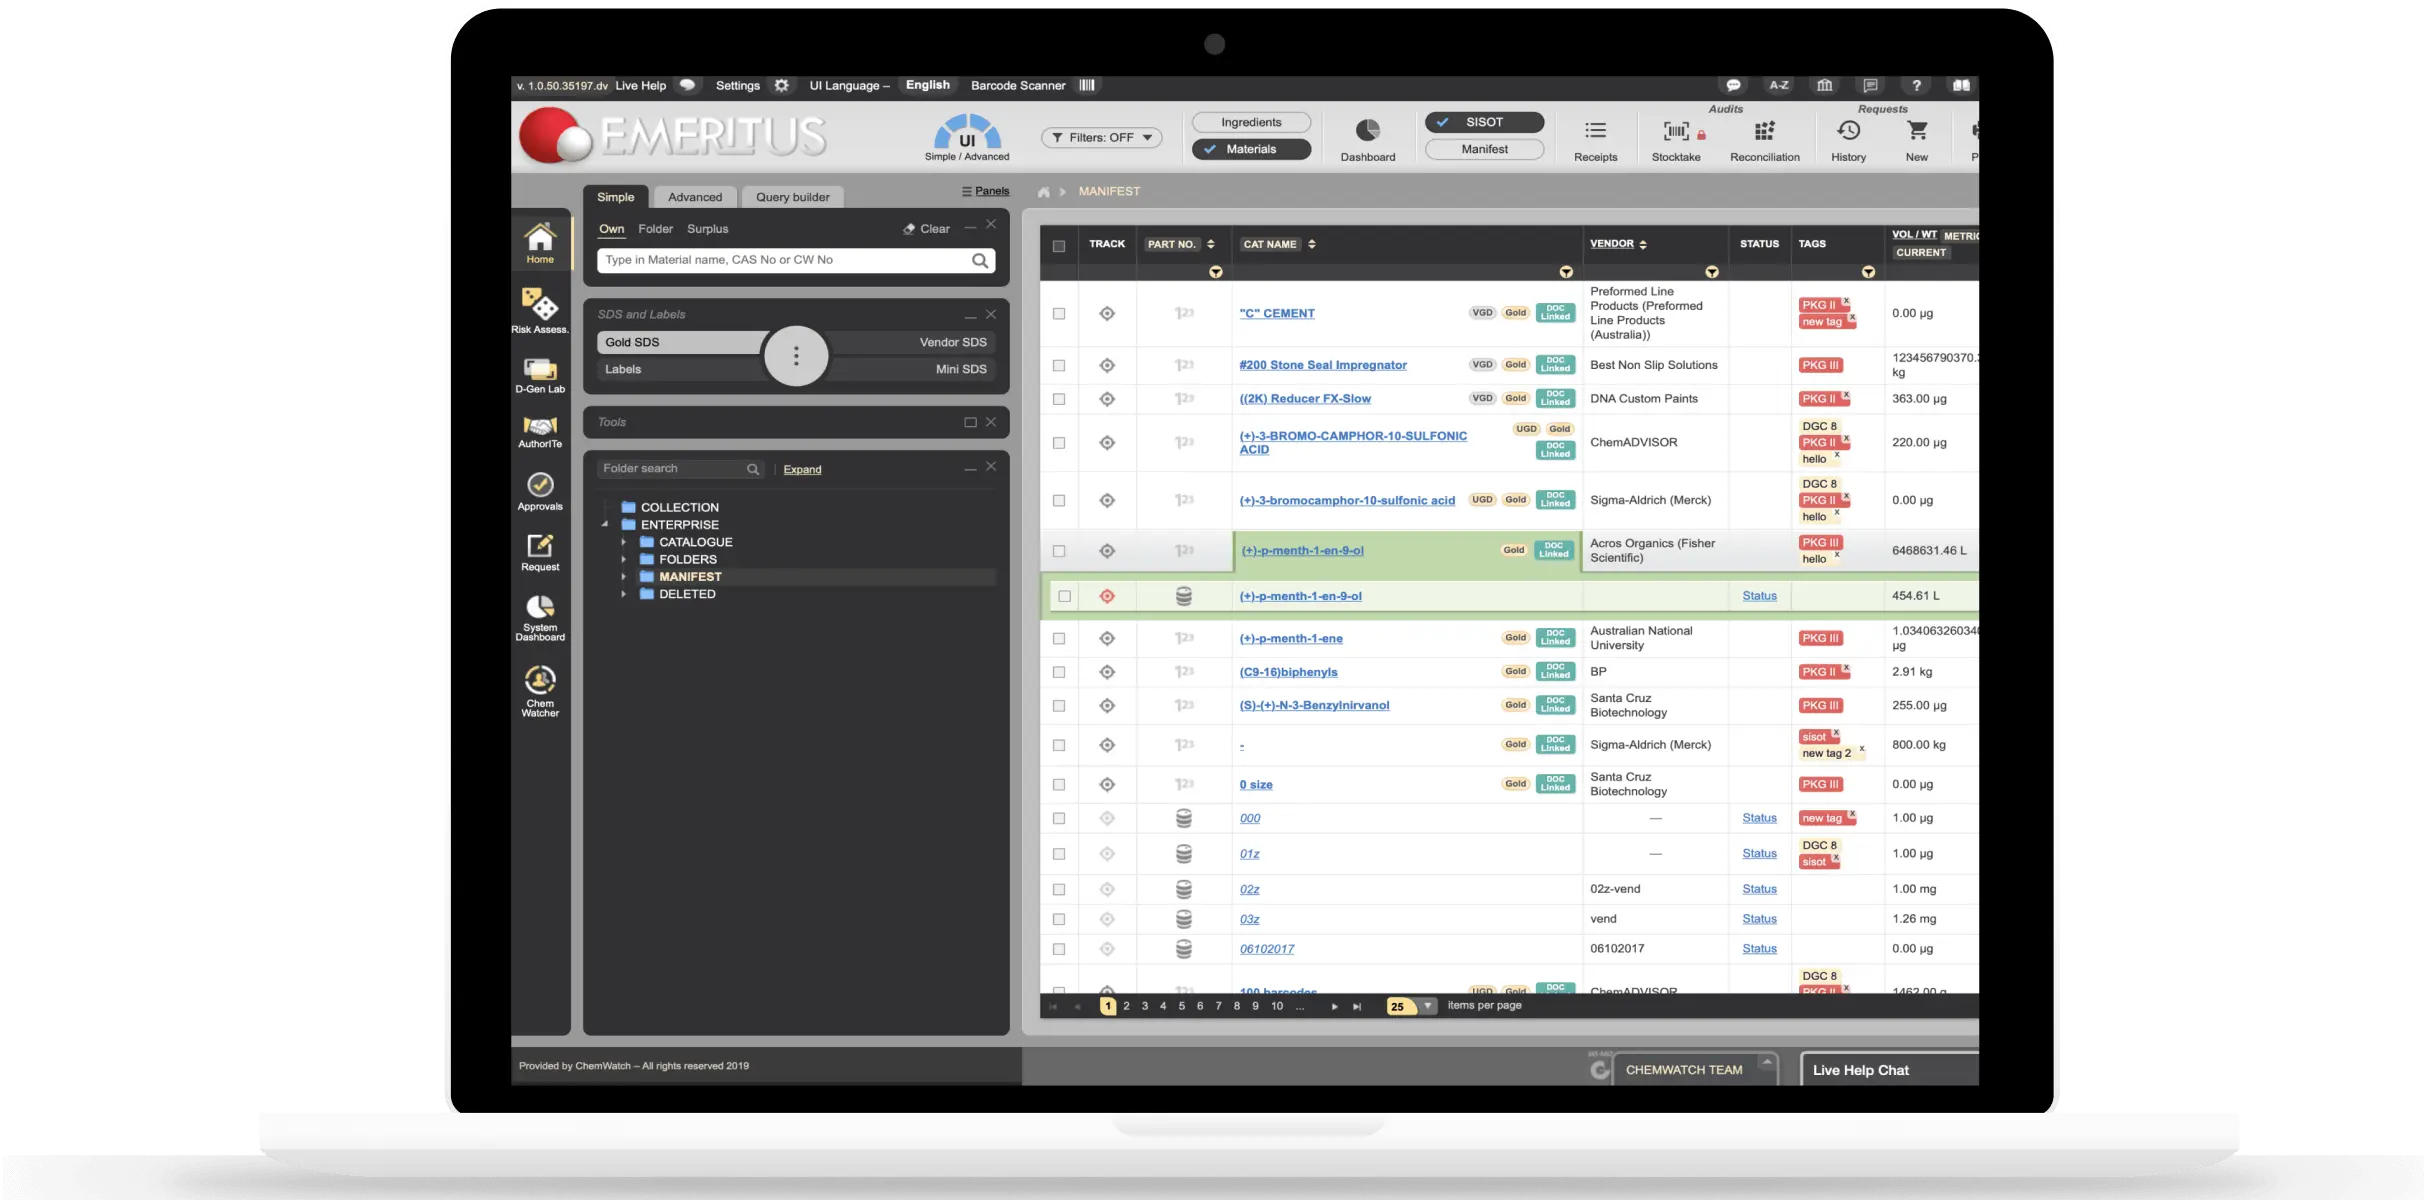This screenshot has width=2424, height=1200.
Task: Open the items per page dropdown
Action: pyautogui.click(x=1427, y=1006)
